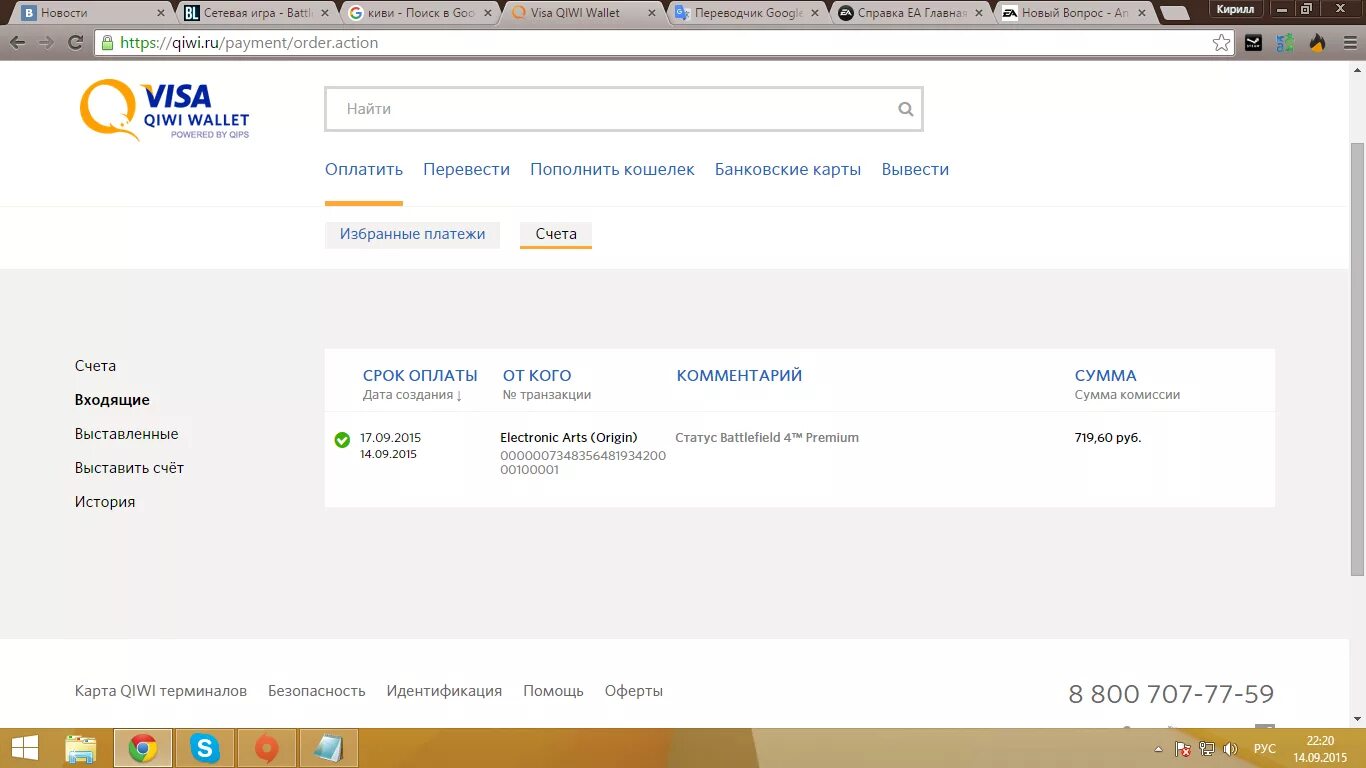This screenshot has width=1366, height=768.
Task: Bookmark this page with the star
Action: pos(1221,43)
